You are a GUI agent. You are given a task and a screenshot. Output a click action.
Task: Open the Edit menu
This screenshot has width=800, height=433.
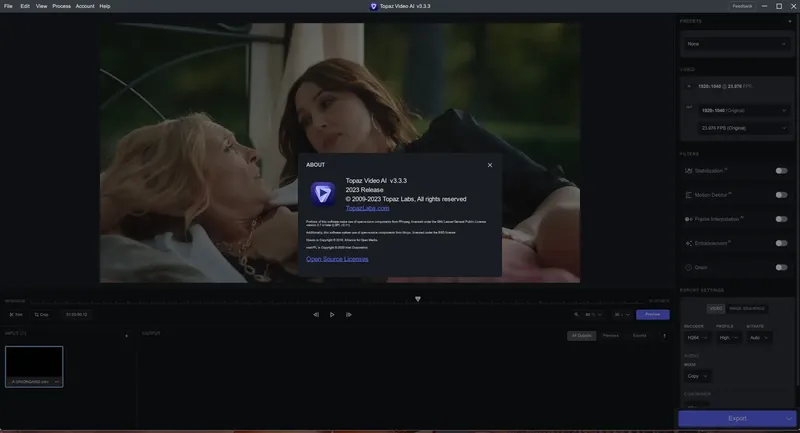pyautogui.click(x=25, y=6)
